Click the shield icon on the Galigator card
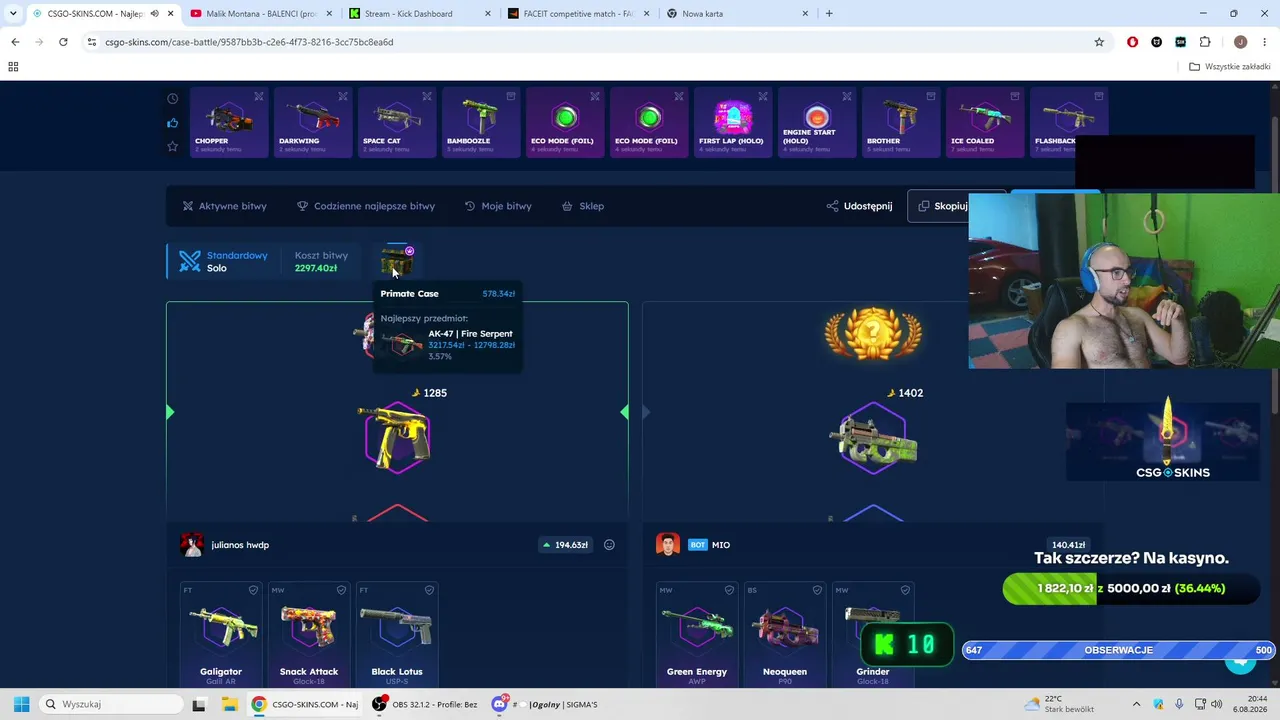 coord(253,590)
